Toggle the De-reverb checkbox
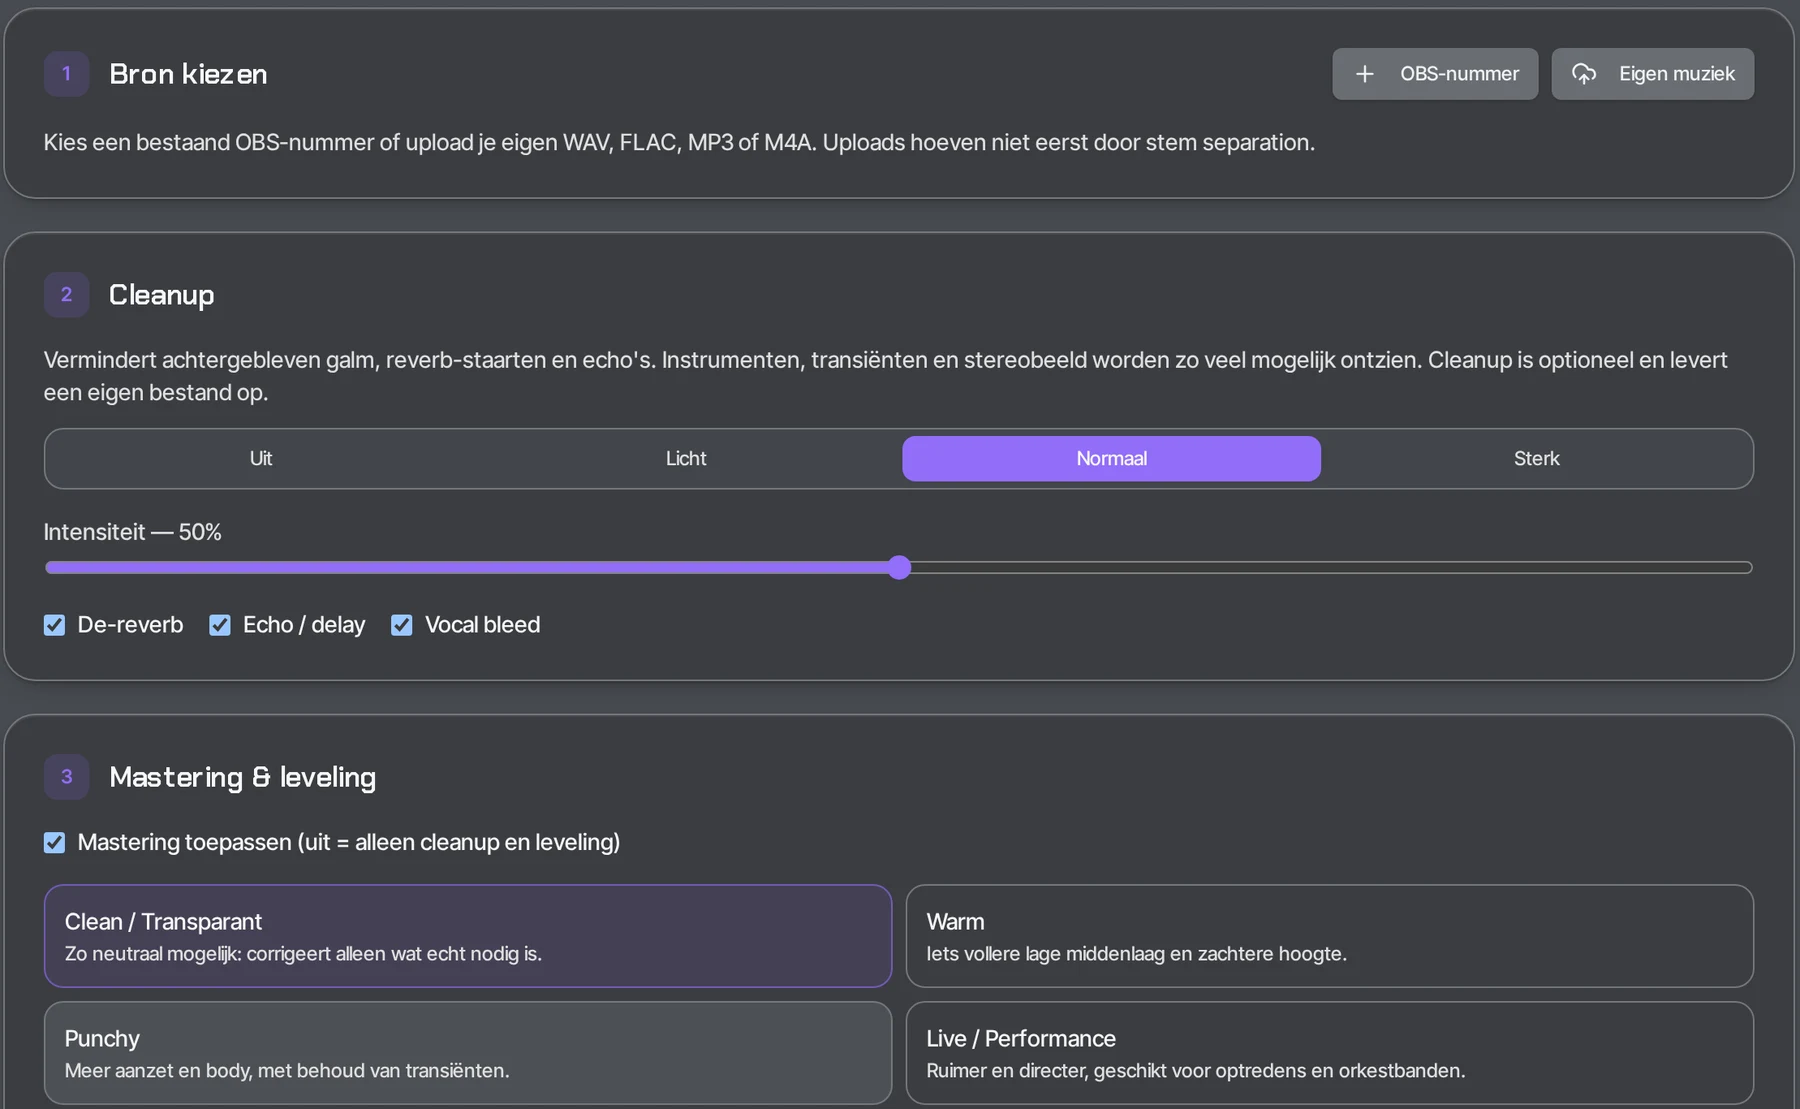 coord(55,625)
